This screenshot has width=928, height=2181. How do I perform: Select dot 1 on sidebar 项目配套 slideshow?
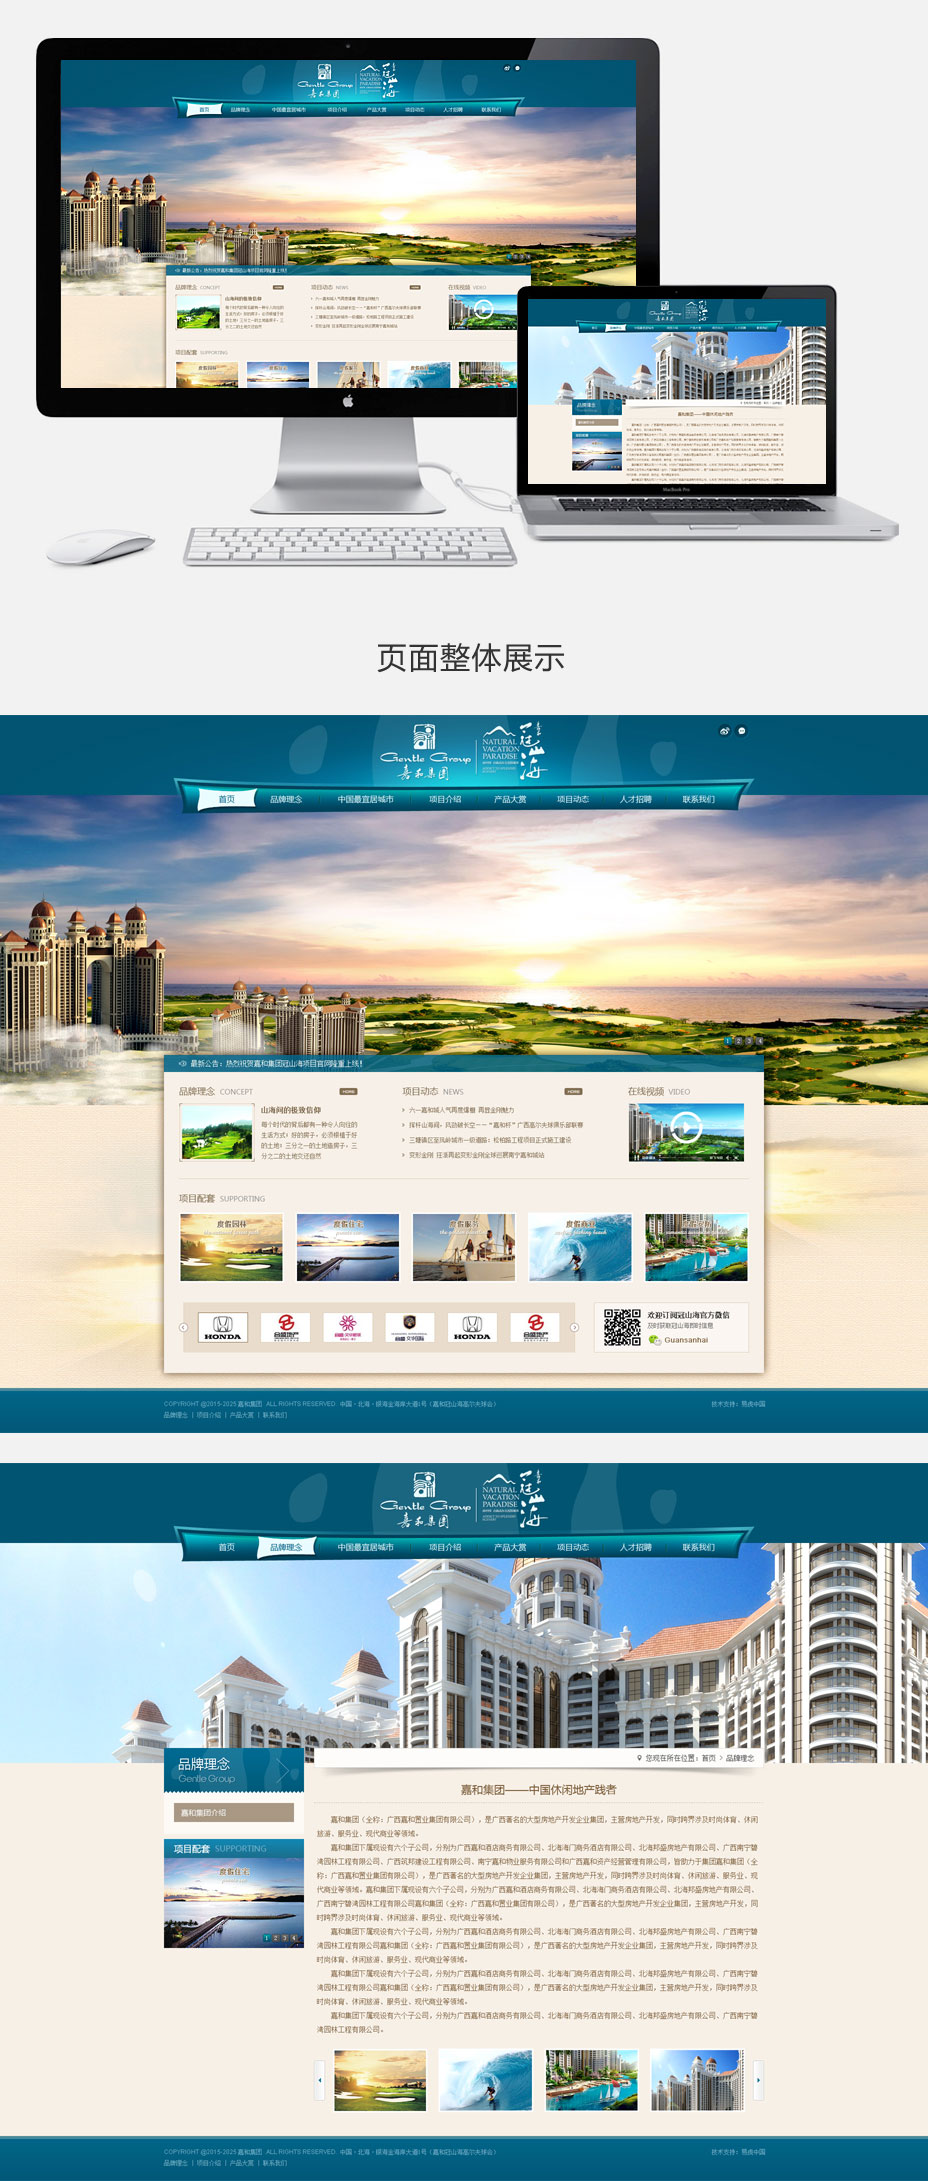(266, 1938)
